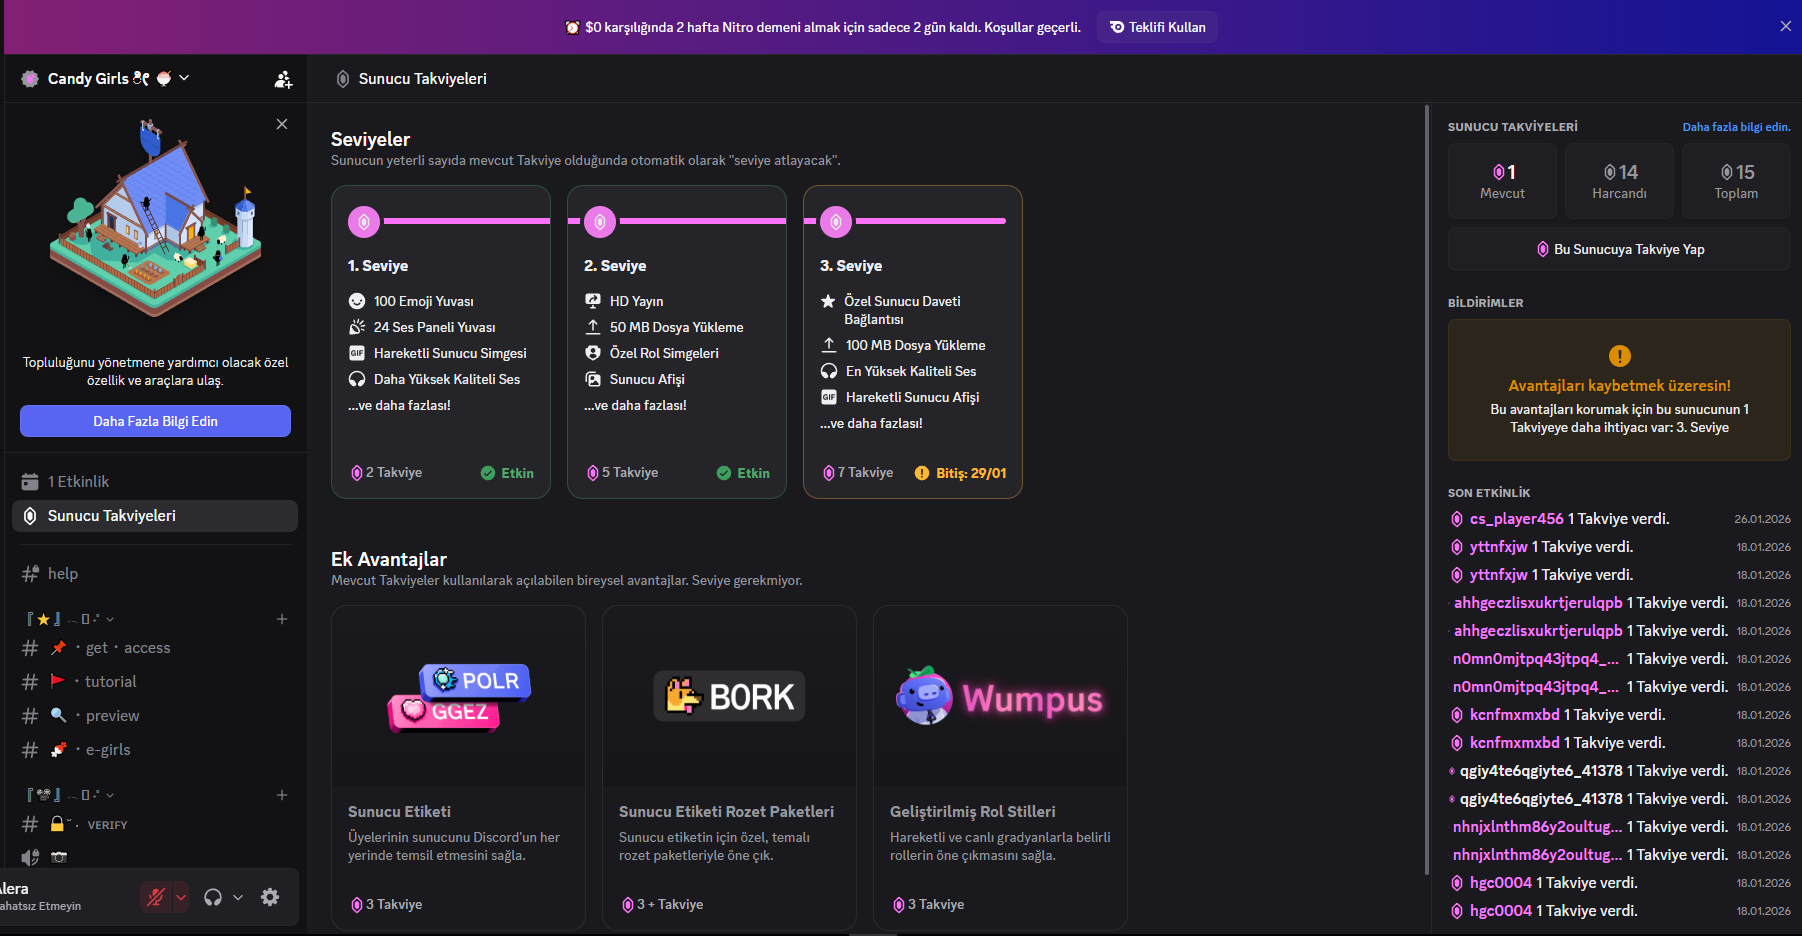Open headphone output options chevron
The height and width of the screenshot is (936, 1802).
pyautogui.click(x=238, y=897)
